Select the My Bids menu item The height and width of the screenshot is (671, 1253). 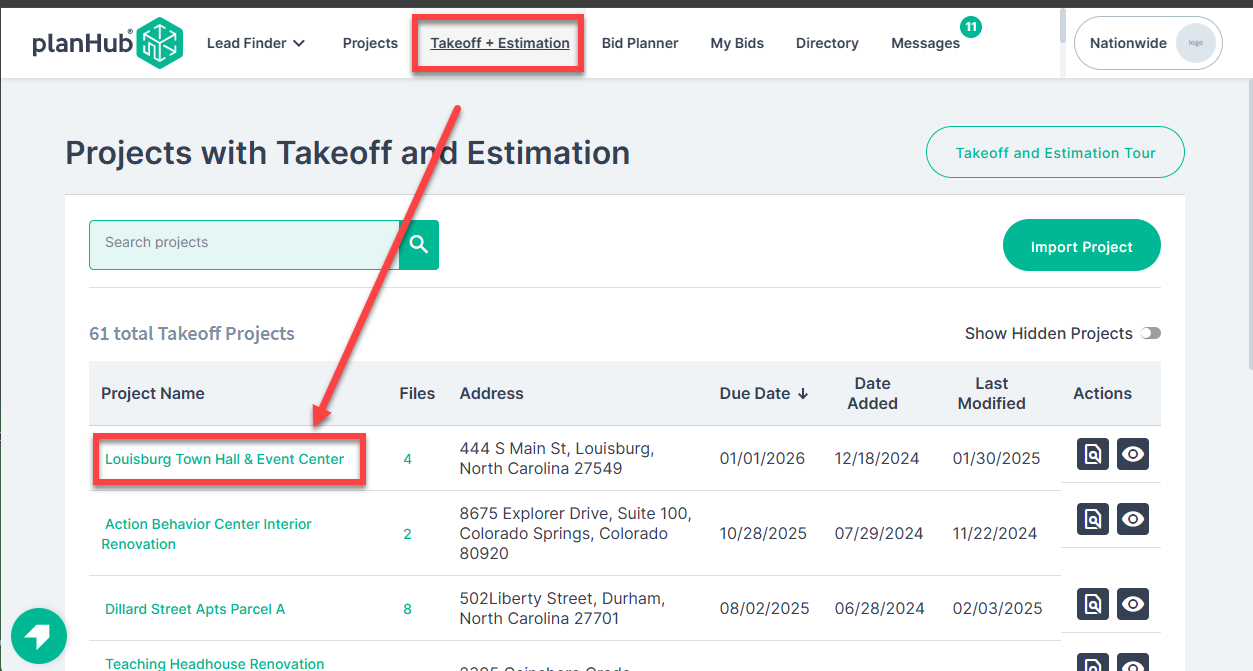737,43
